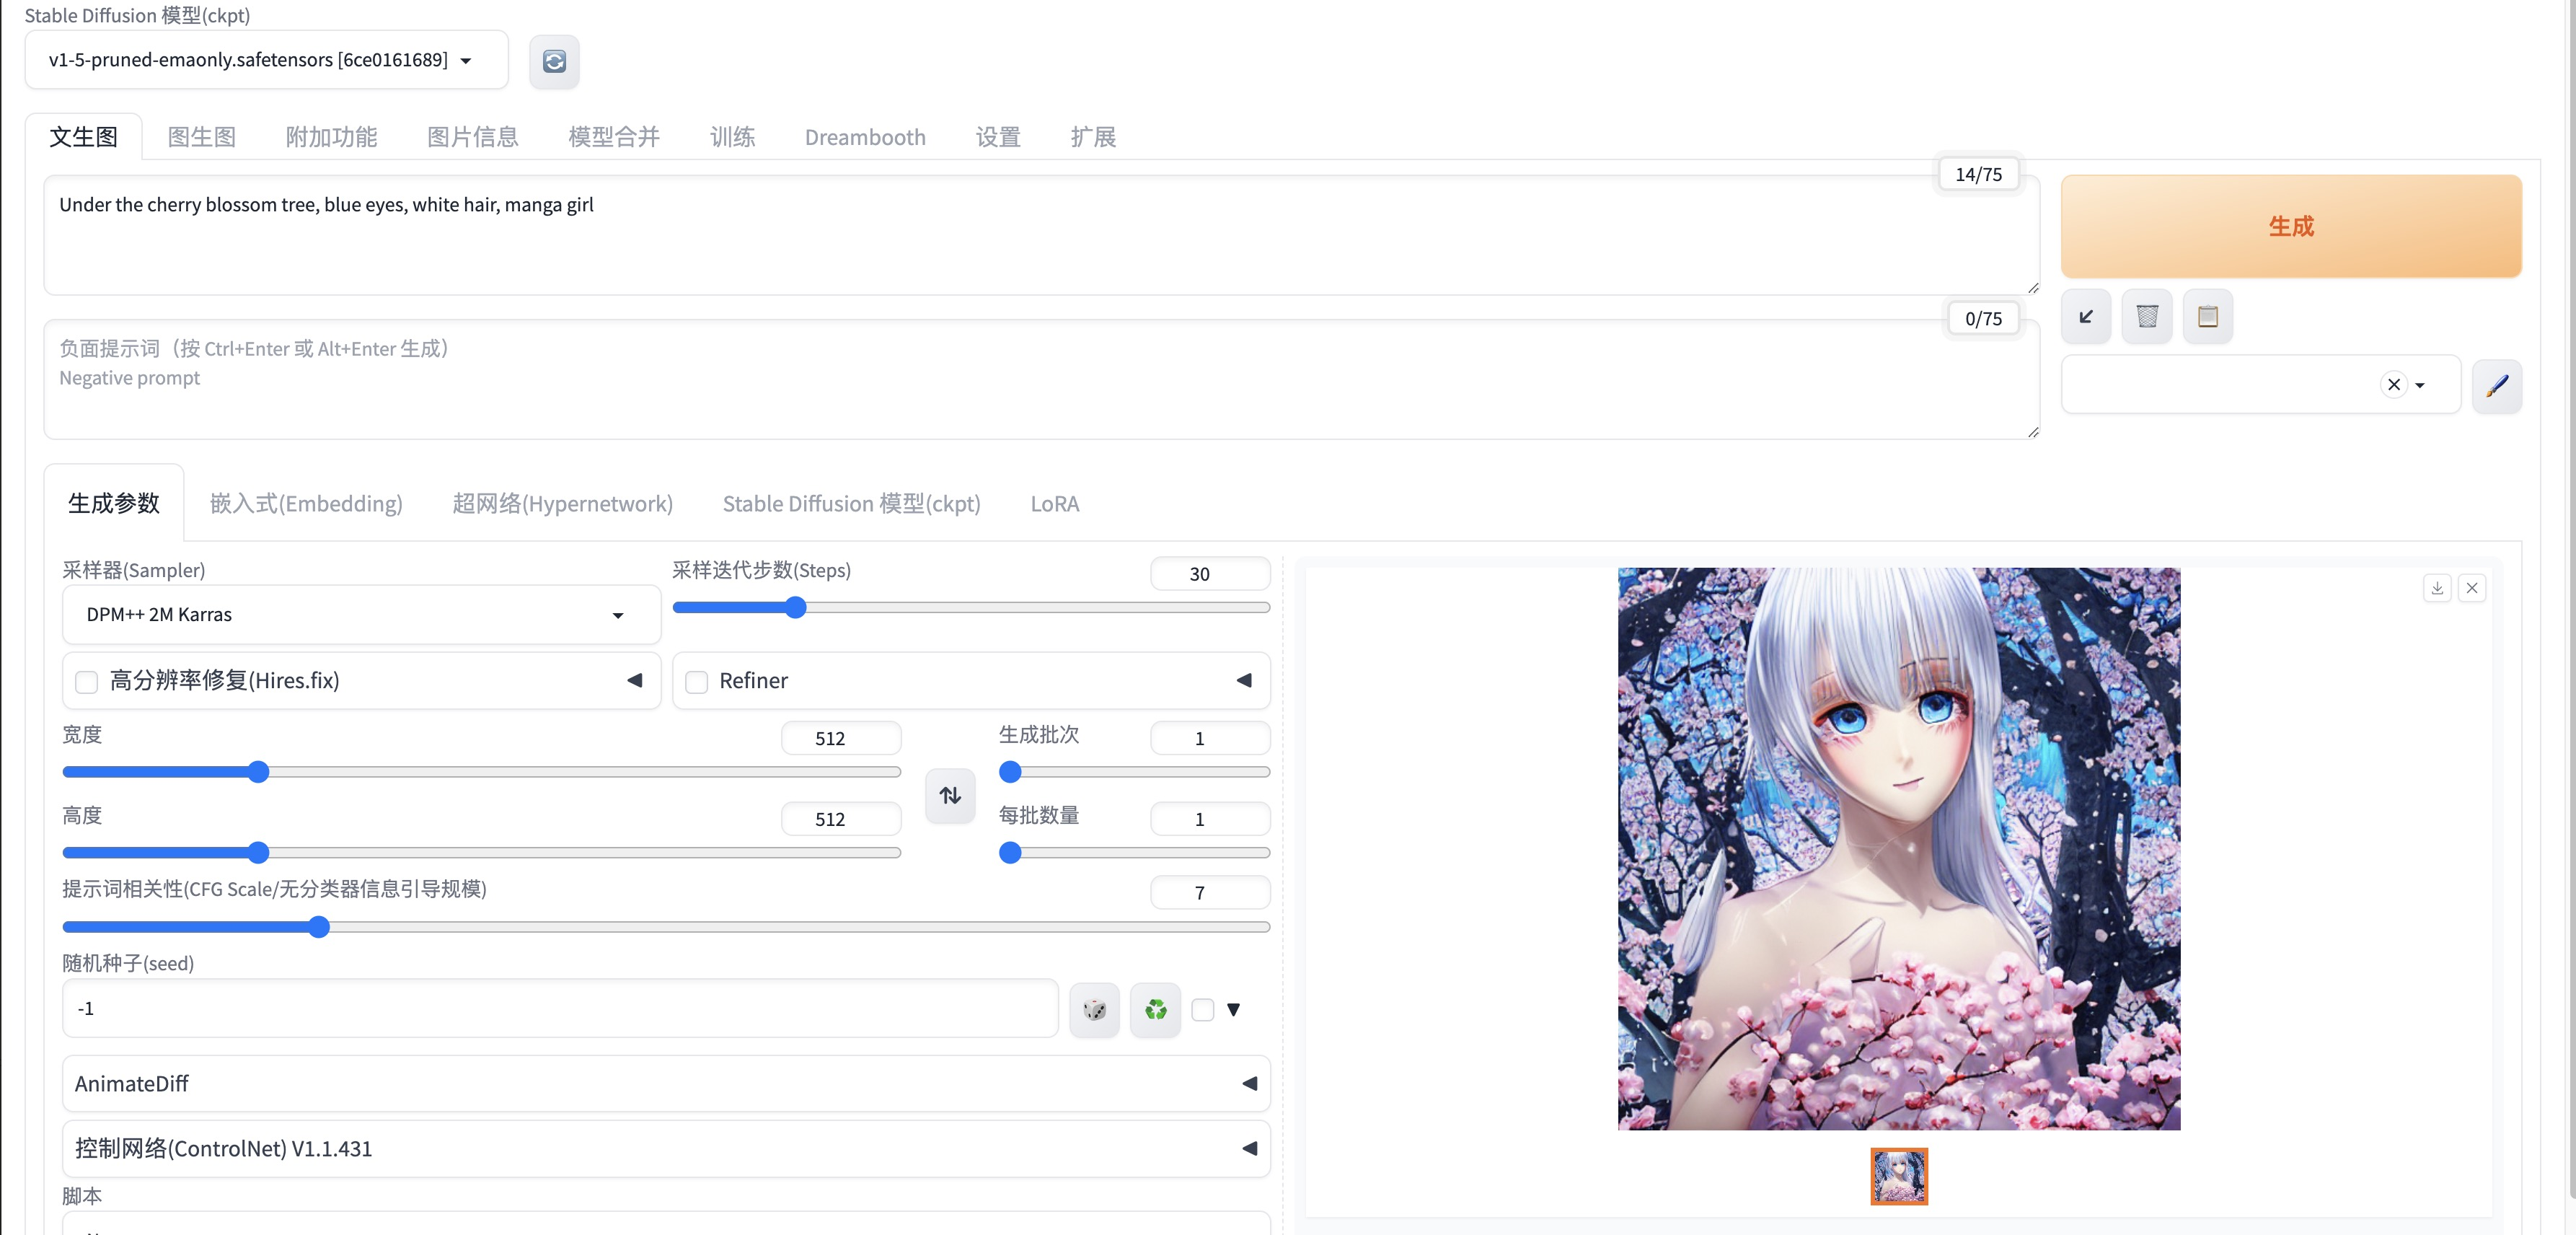The height and width of the screenshot is (1235, 2576).
Task: Adjust the CFG Scale slider
Action: tap(666, 928)
